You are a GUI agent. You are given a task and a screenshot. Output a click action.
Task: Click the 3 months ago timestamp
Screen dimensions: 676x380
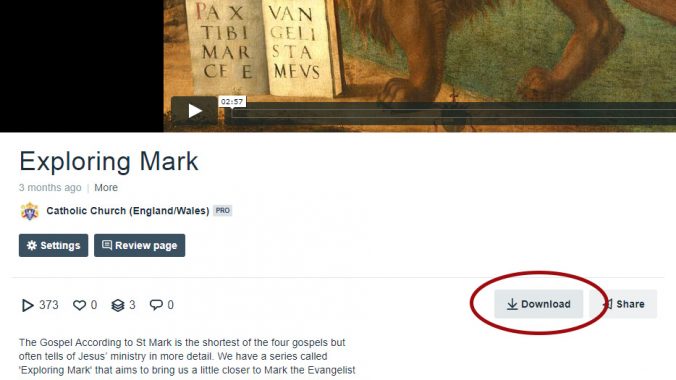point(50,188)
